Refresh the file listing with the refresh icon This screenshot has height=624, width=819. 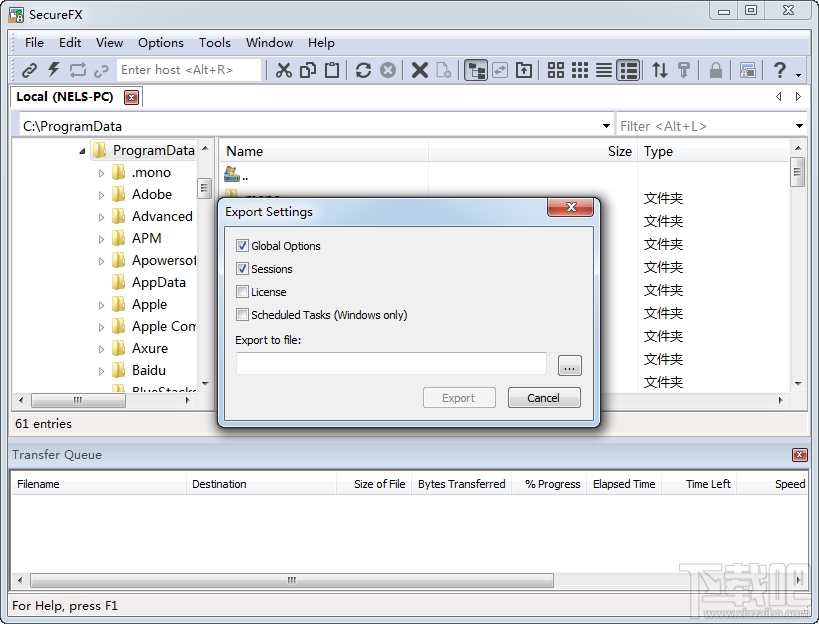pos(363,70)
